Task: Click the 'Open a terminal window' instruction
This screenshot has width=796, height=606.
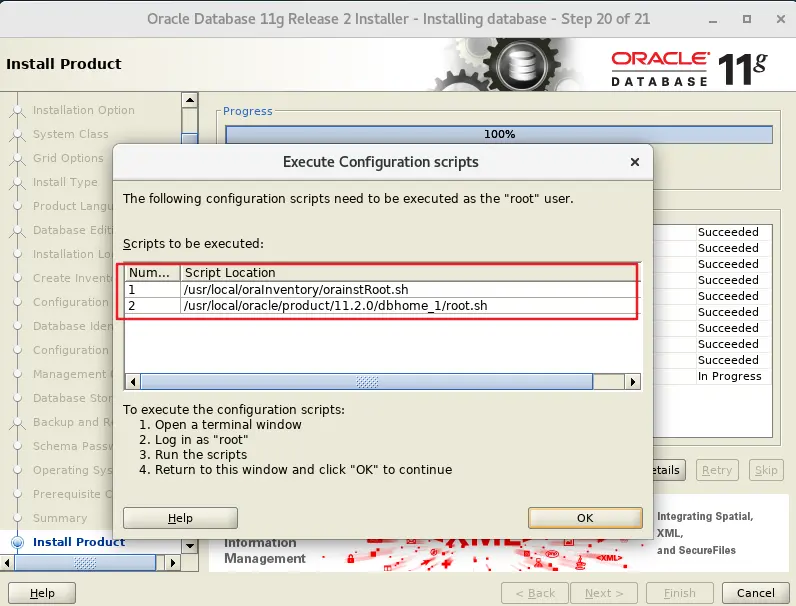Action: [228, 424]
